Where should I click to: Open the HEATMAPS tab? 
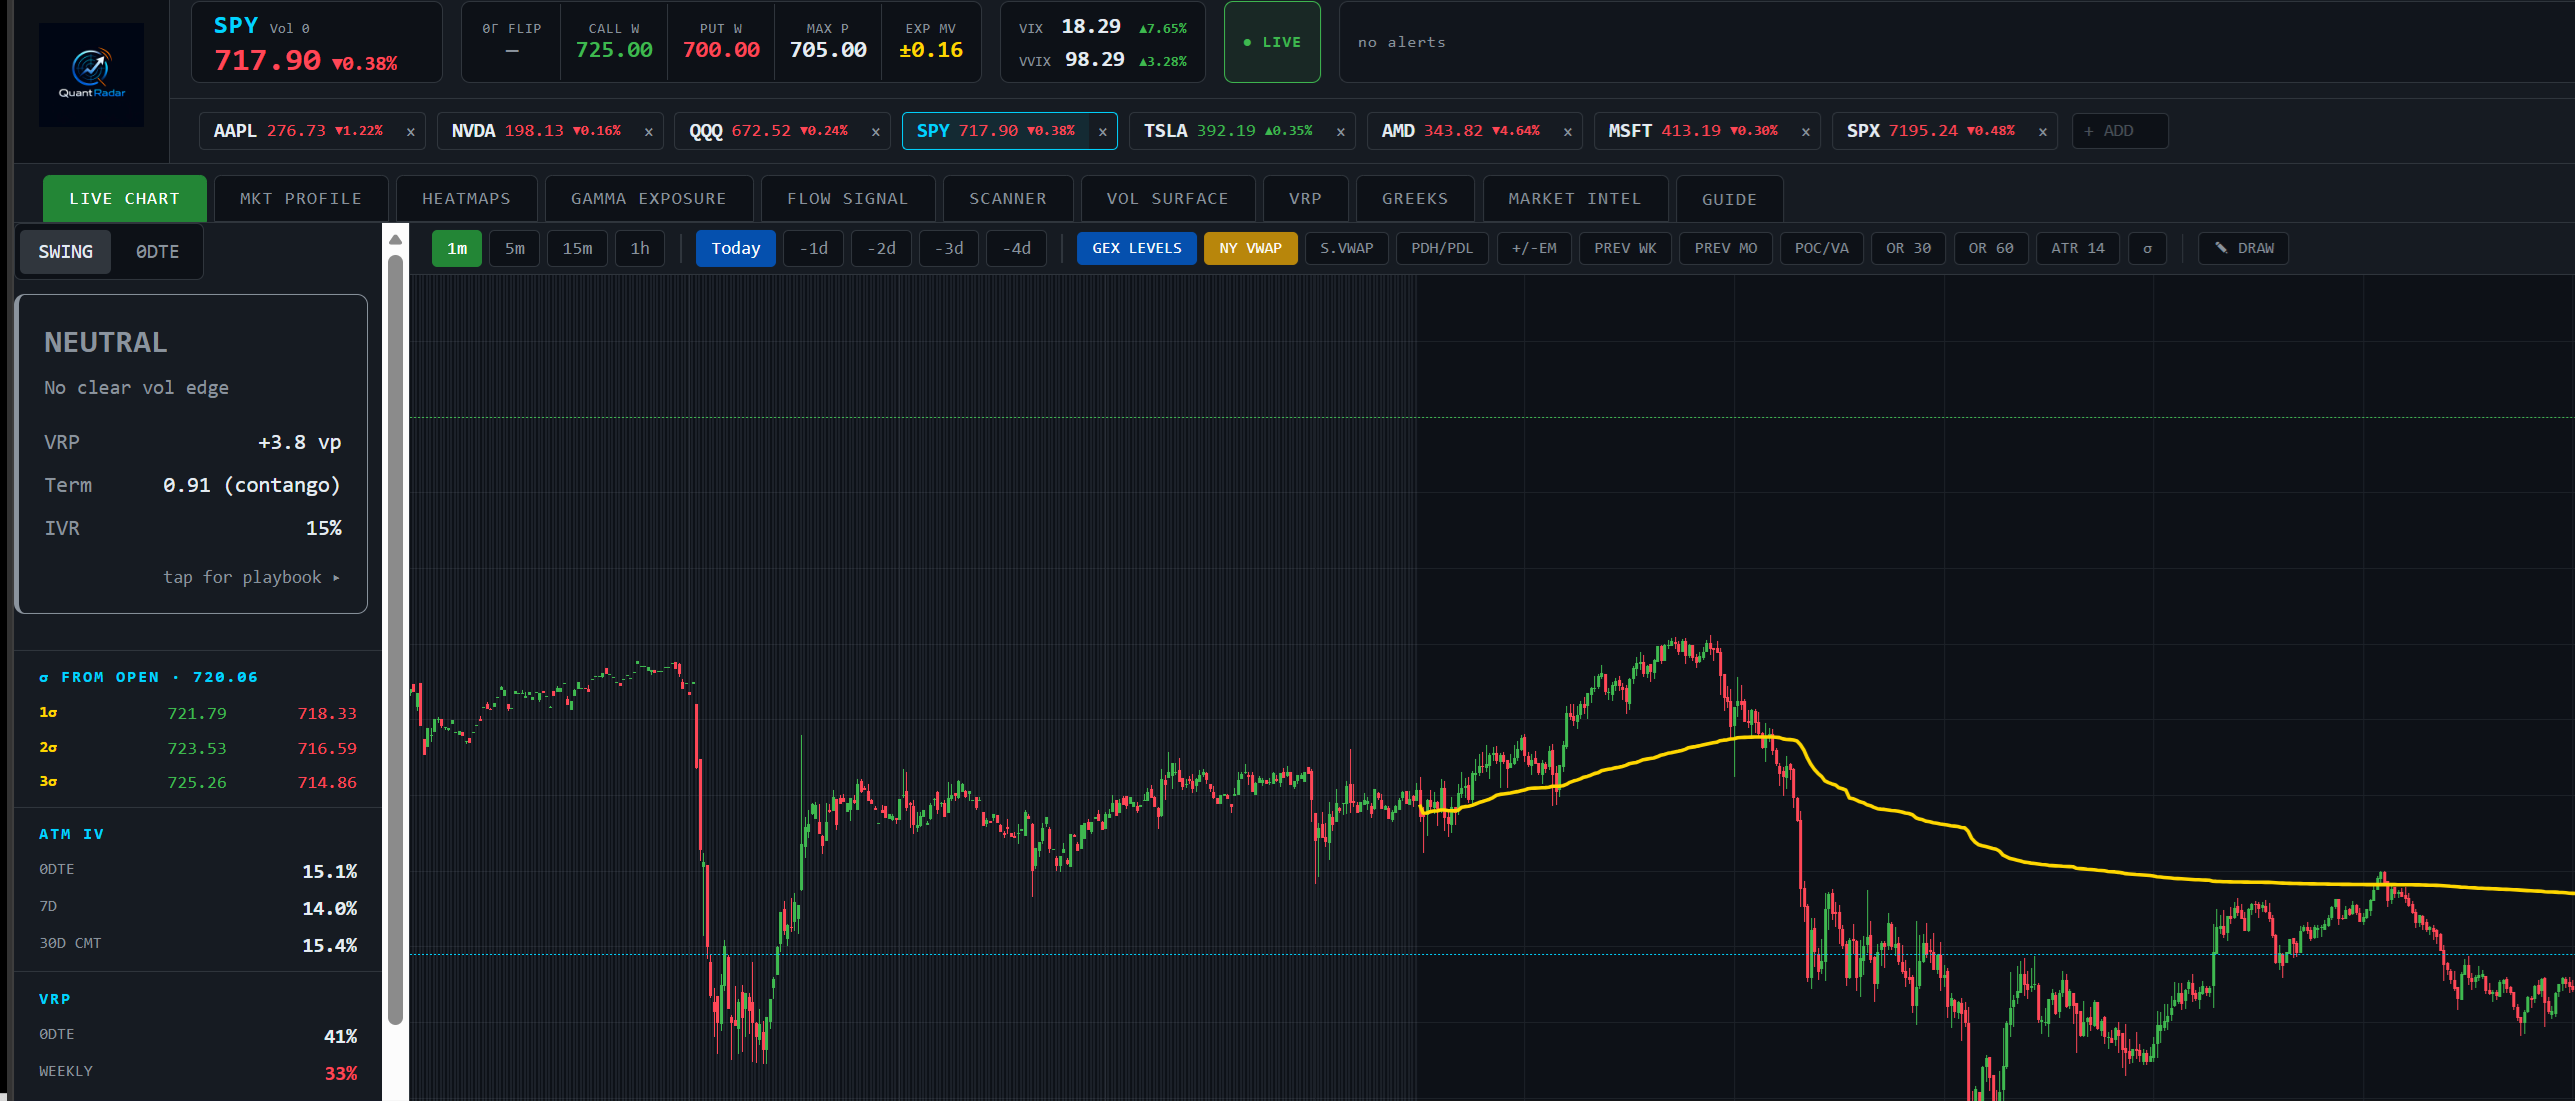tap(466, 199)
